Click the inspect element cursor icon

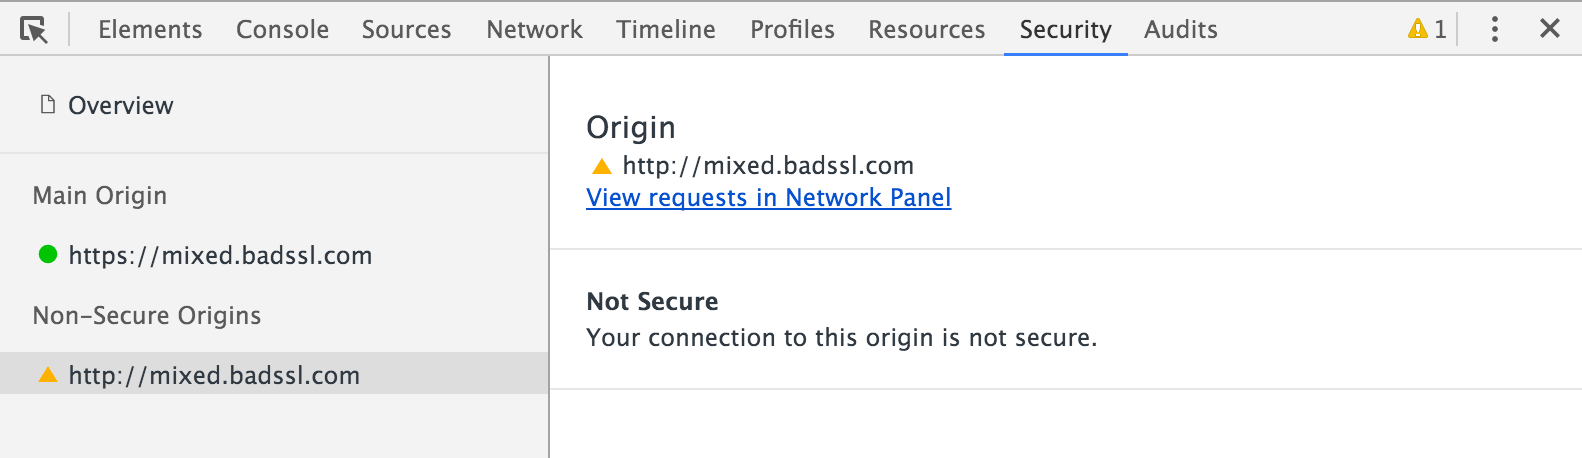click(34, 30)
